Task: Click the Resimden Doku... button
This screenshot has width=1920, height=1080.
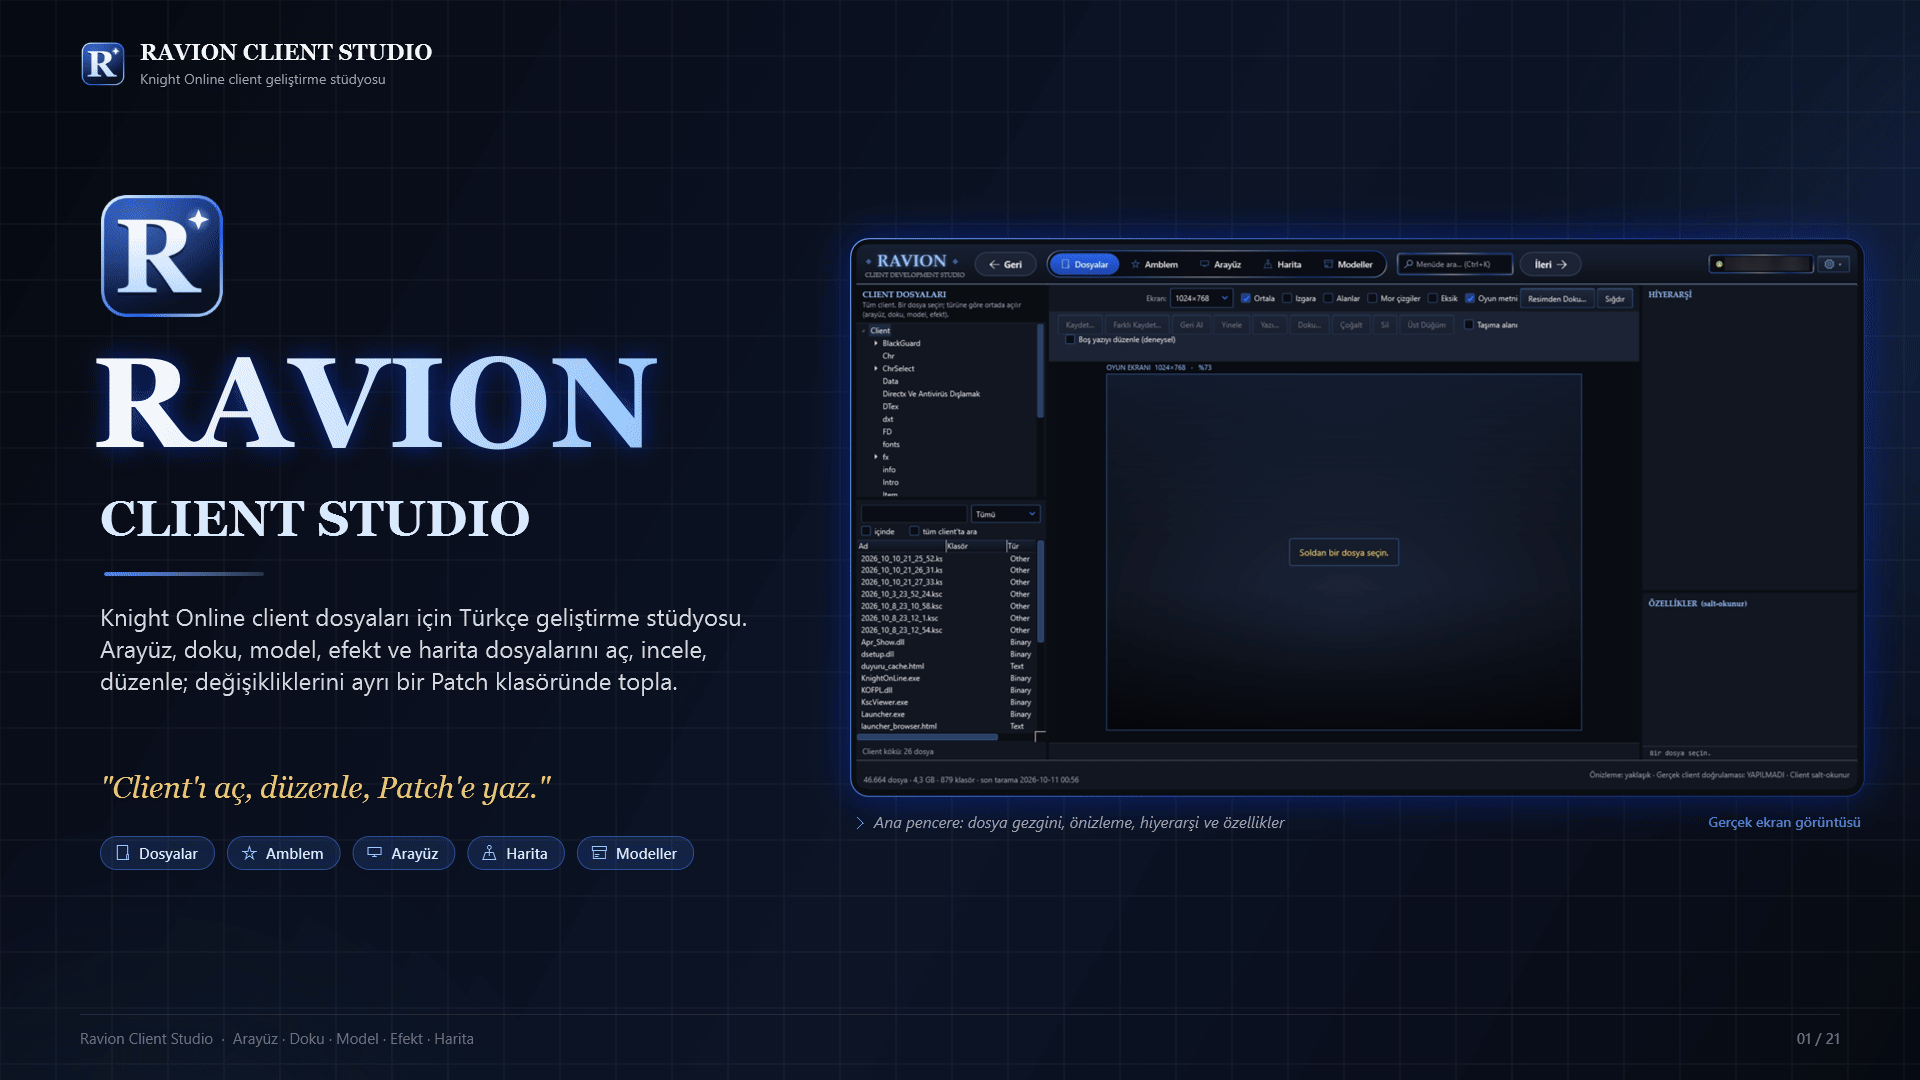Action: point(1556,298)
